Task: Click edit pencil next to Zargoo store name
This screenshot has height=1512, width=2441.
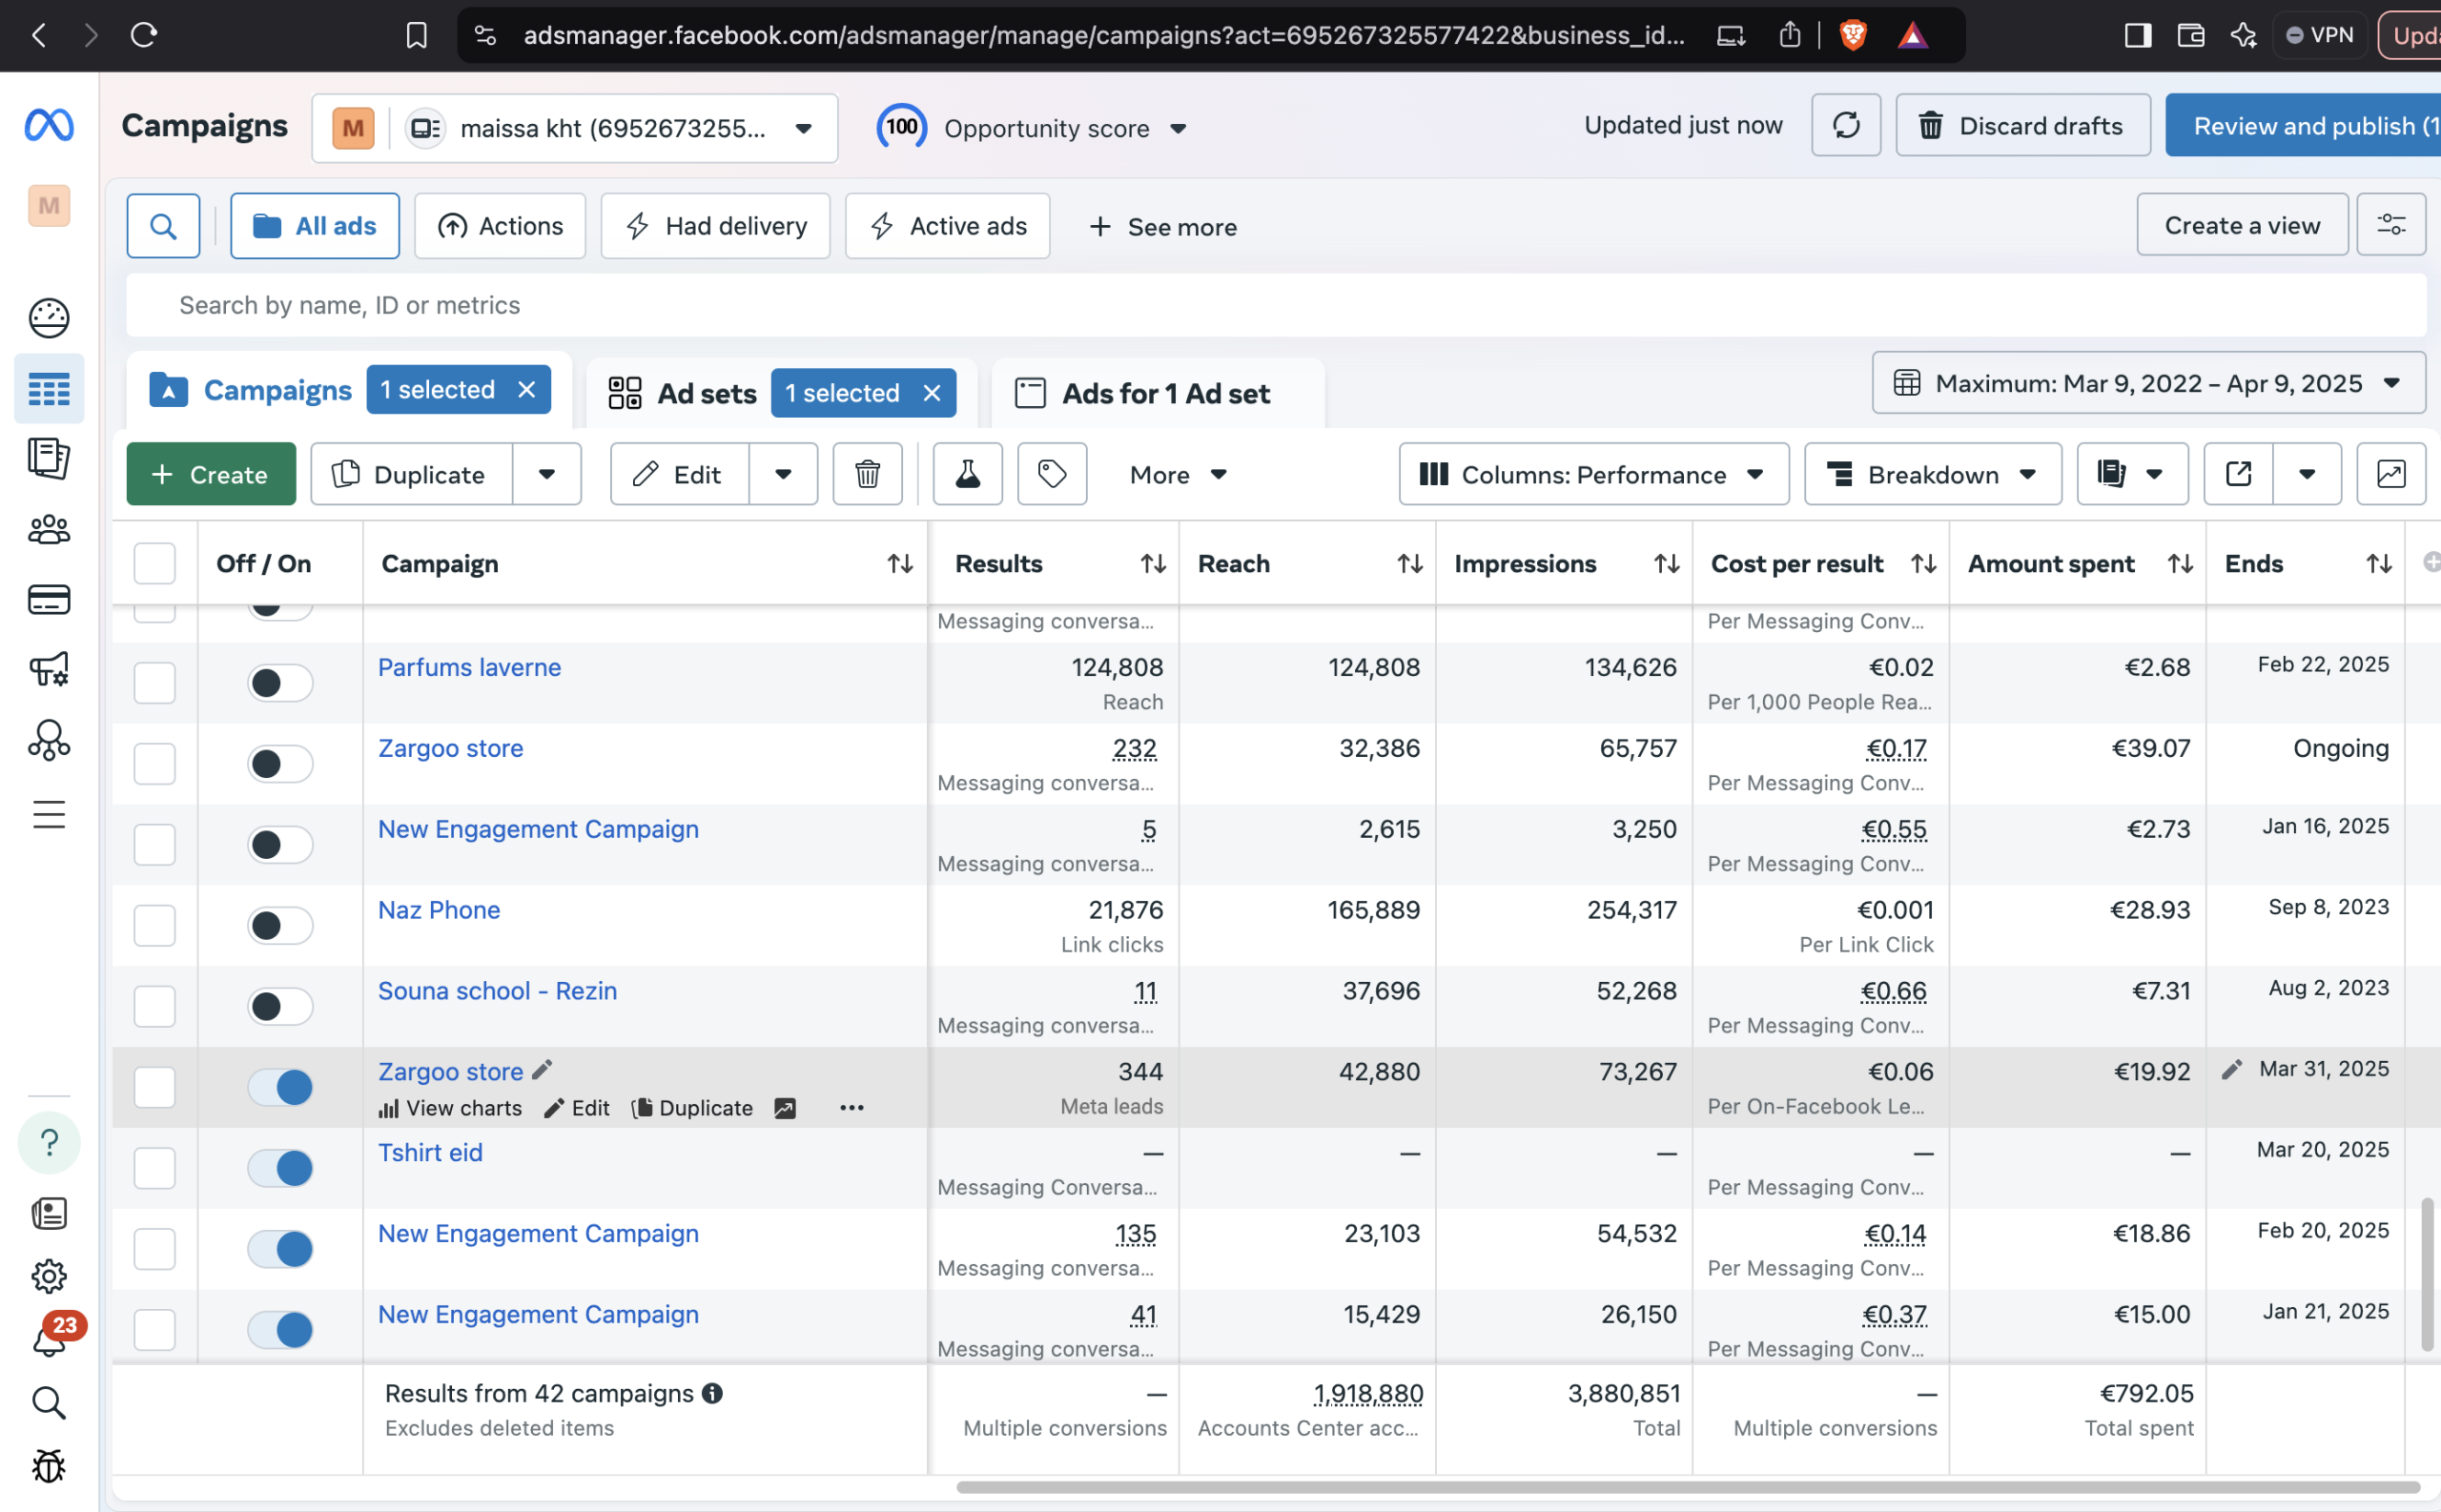Action: pos(541,1070)
